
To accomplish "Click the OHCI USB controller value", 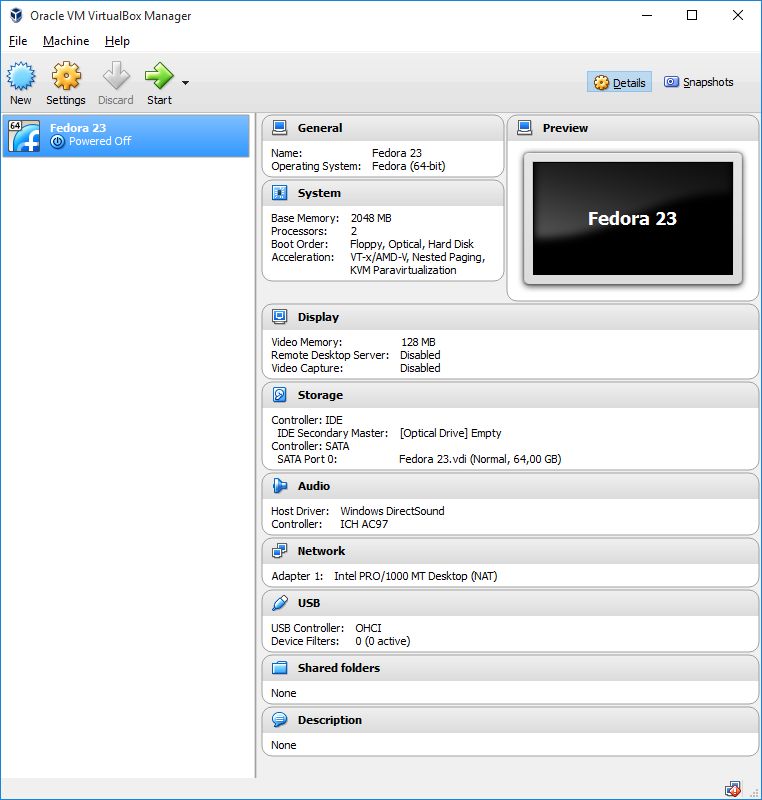I will (x=368, y=628).
